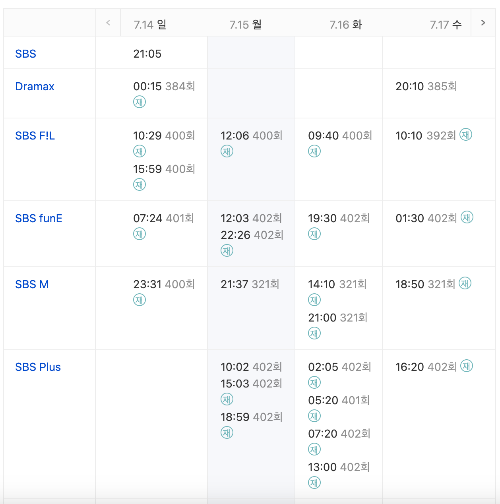This screenshot has height=504, width=500.
Task: Click rerun badge under 14:10 321회
Action: tap(314, 300)
